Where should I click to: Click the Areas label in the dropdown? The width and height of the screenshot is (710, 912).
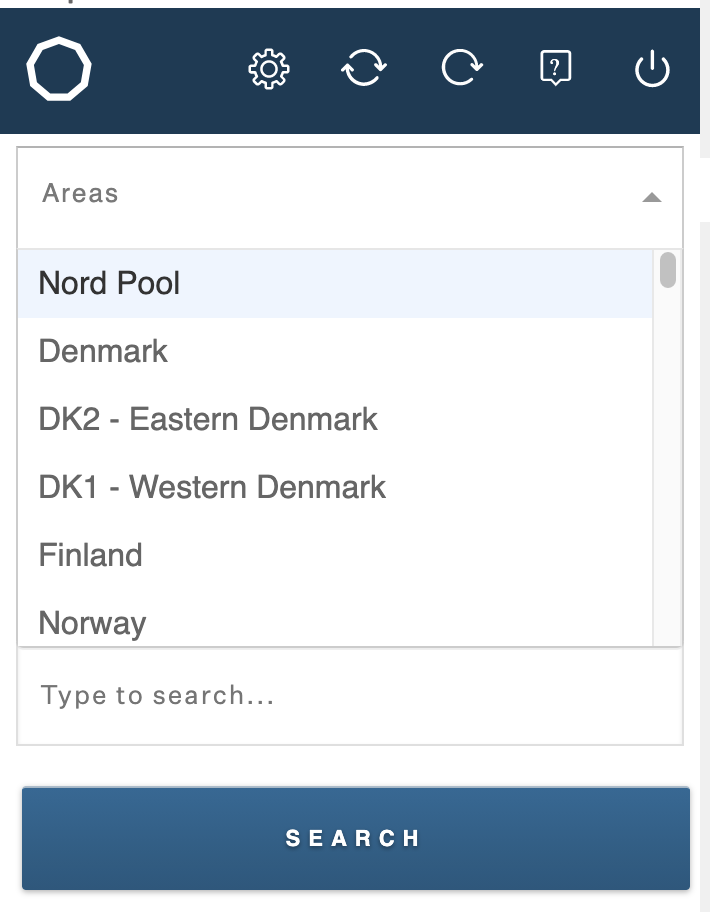click(80, 193)
